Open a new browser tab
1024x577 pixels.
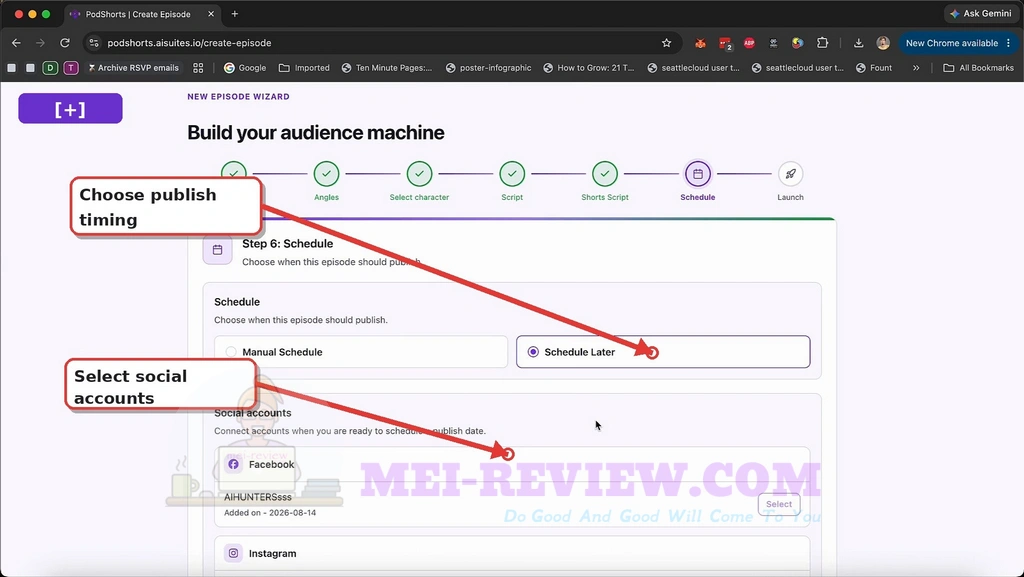(234, 14)
